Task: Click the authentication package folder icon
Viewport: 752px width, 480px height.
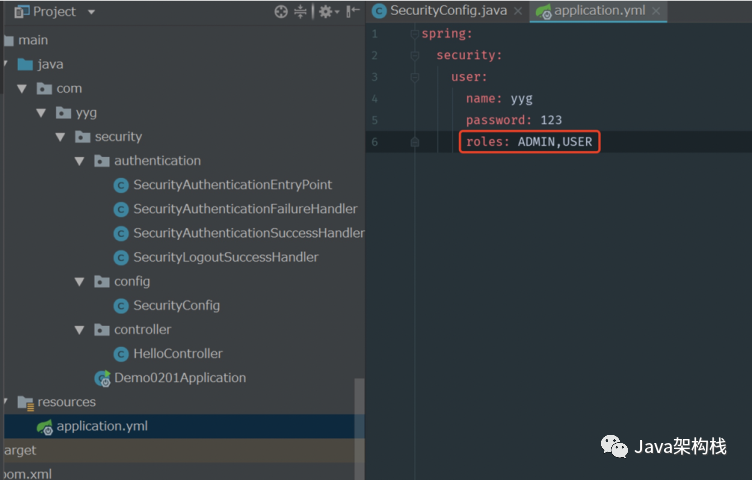Action: (102, 161)
